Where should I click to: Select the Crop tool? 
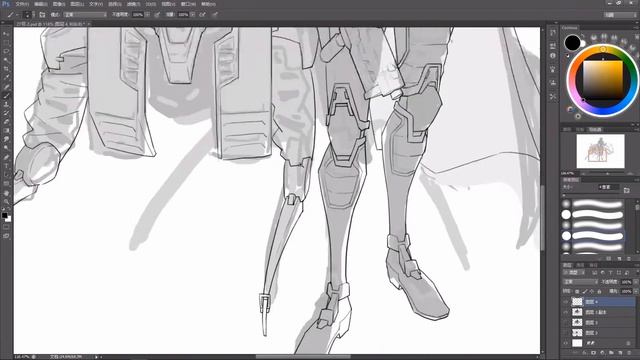(x=6, y=69)
